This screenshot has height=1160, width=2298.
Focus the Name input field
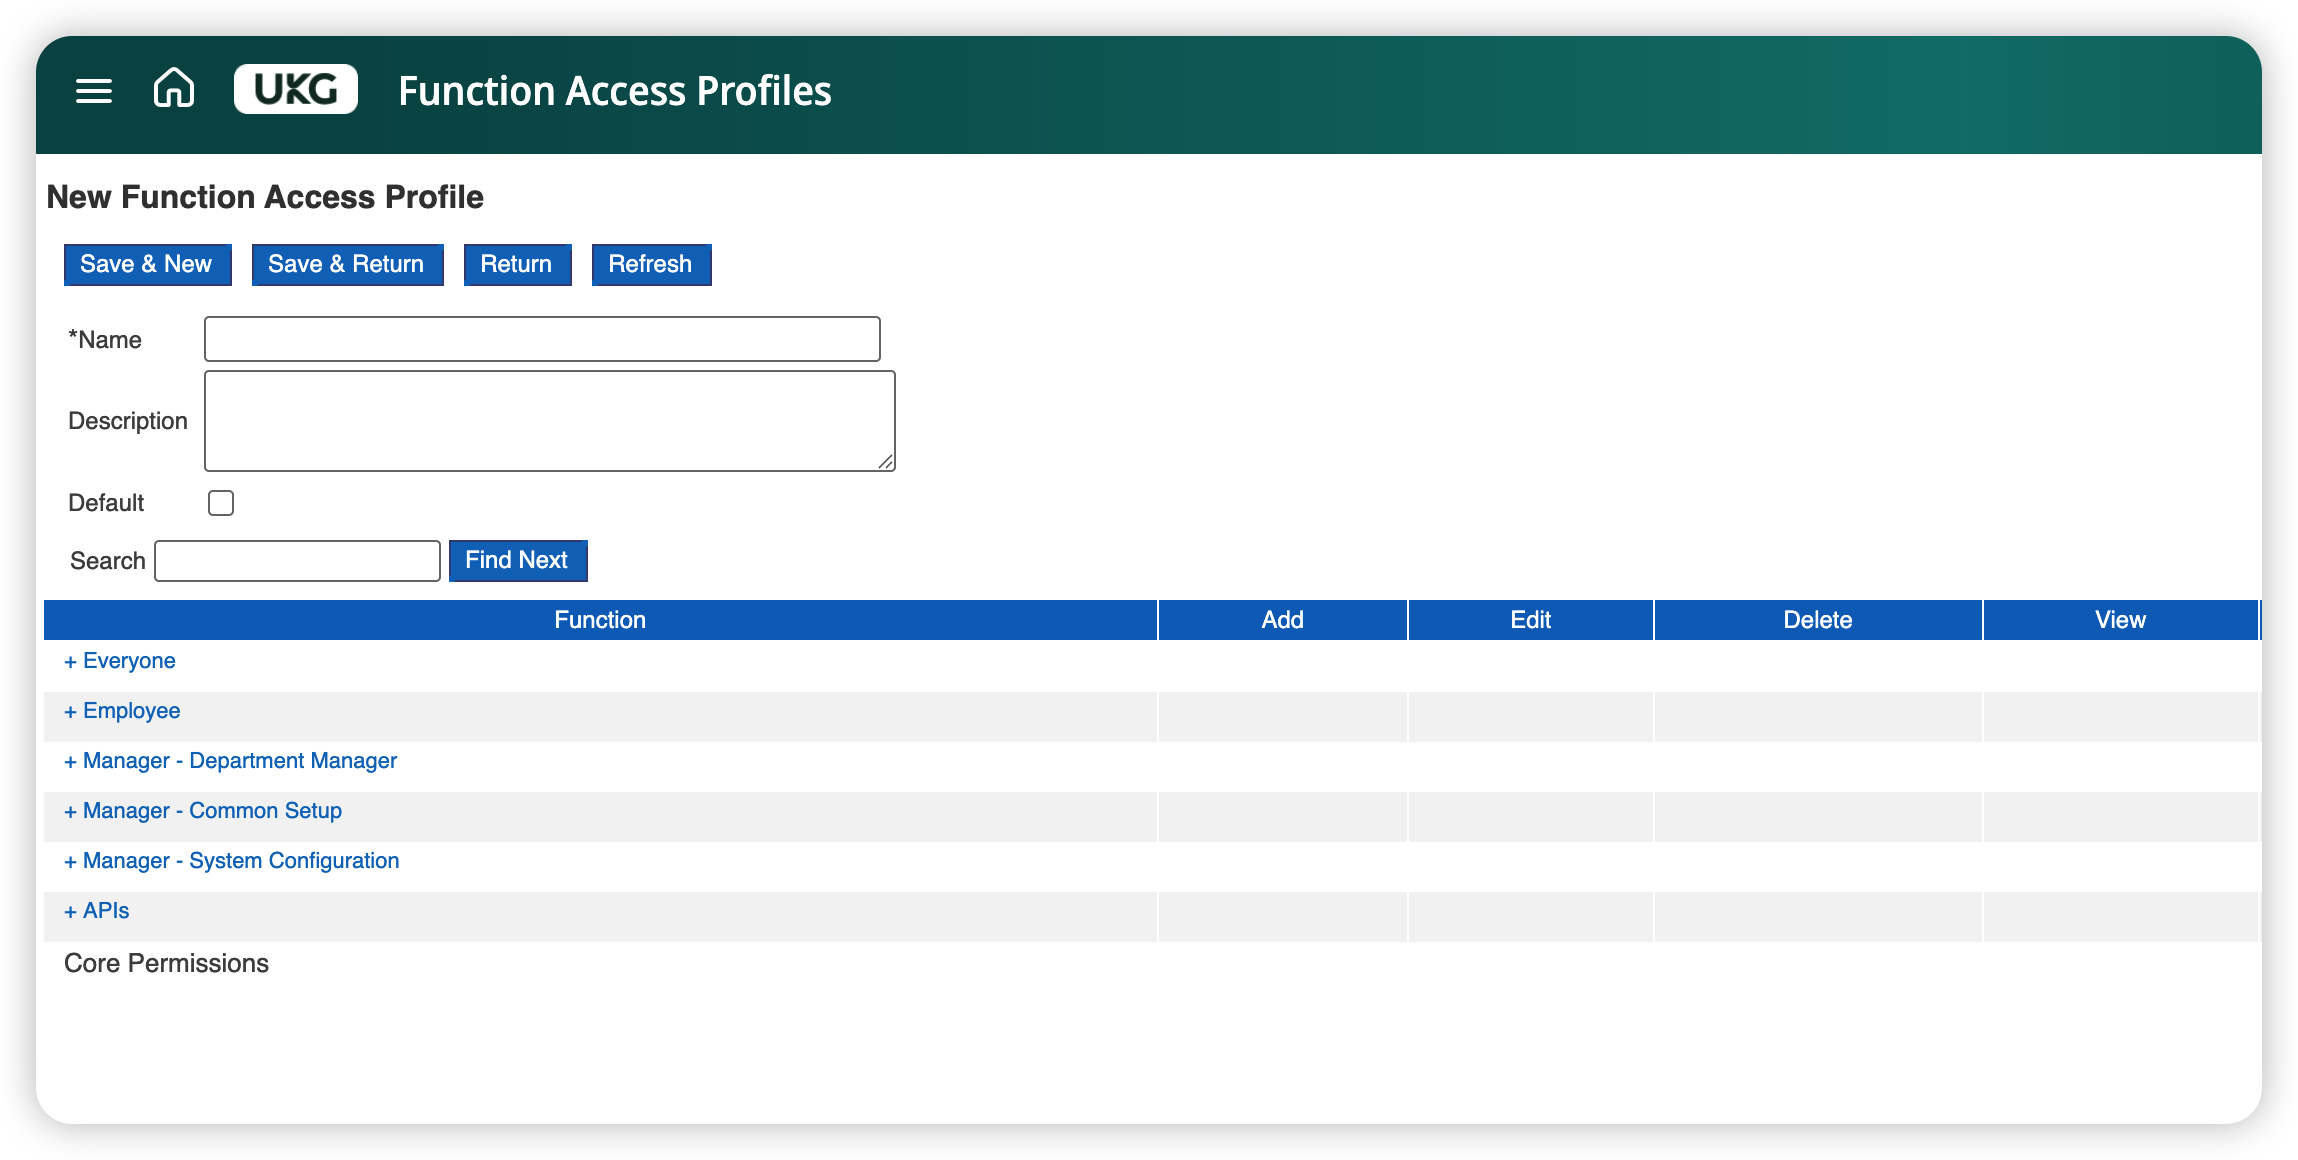(542, 339)
